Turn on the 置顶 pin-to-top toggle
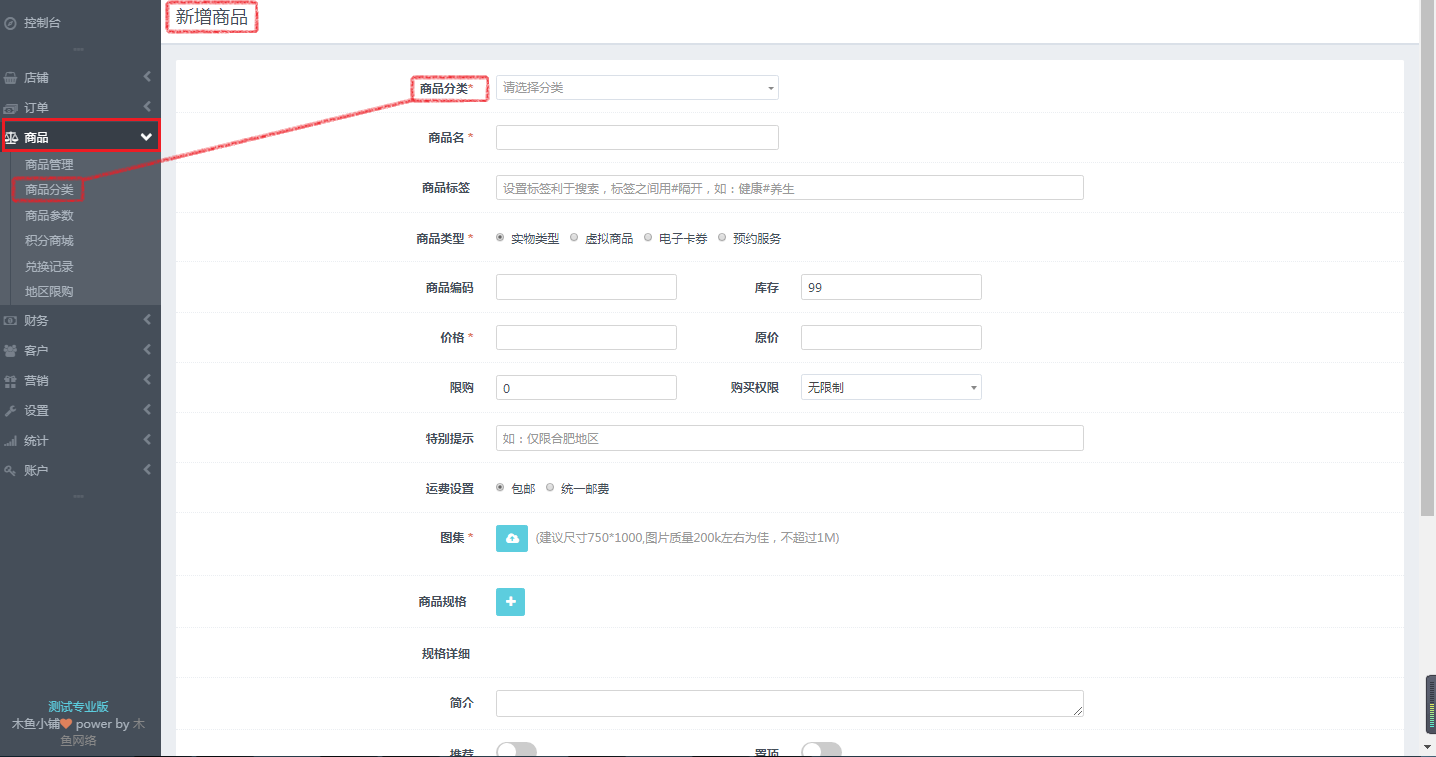 click(821, 748)
